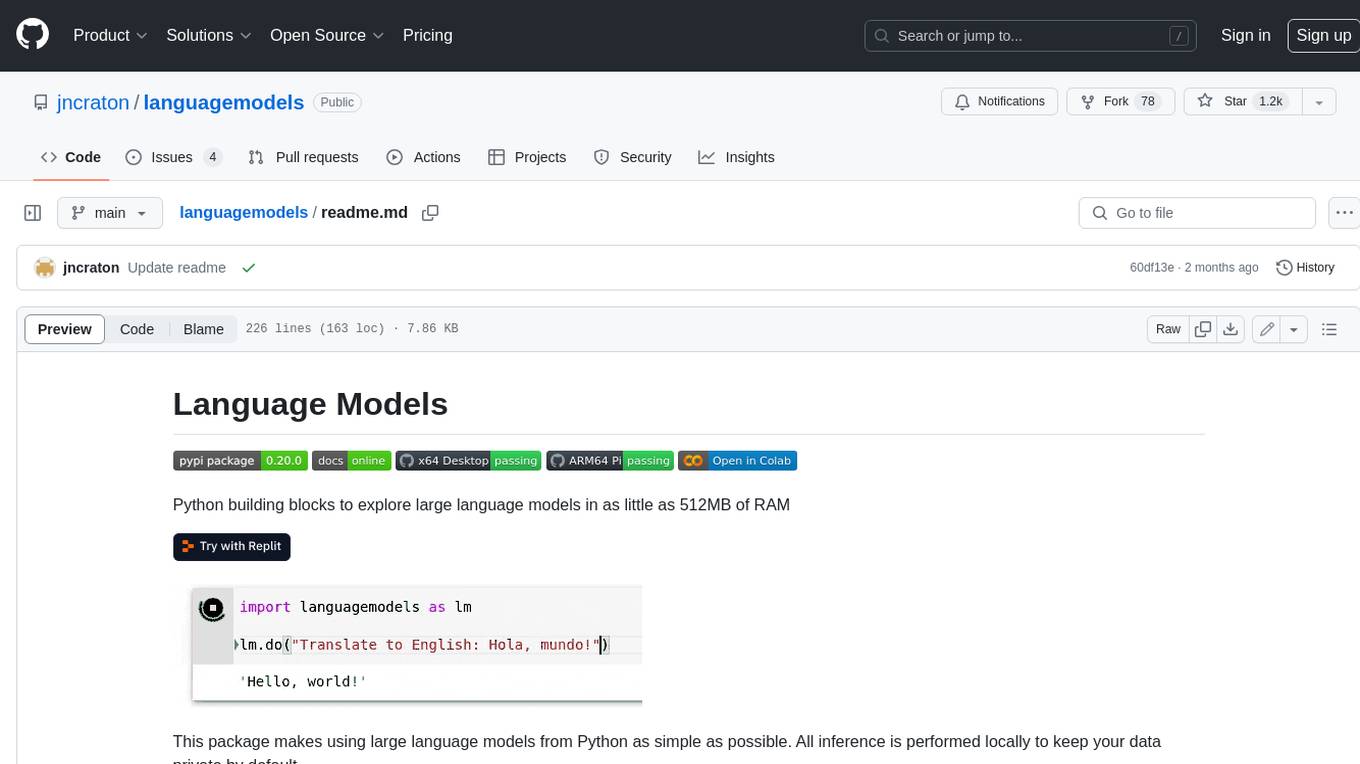The height and width of the screenshot is (764, 1360).
Task: Open the Update readme commit message
Action: click(177, 268)
